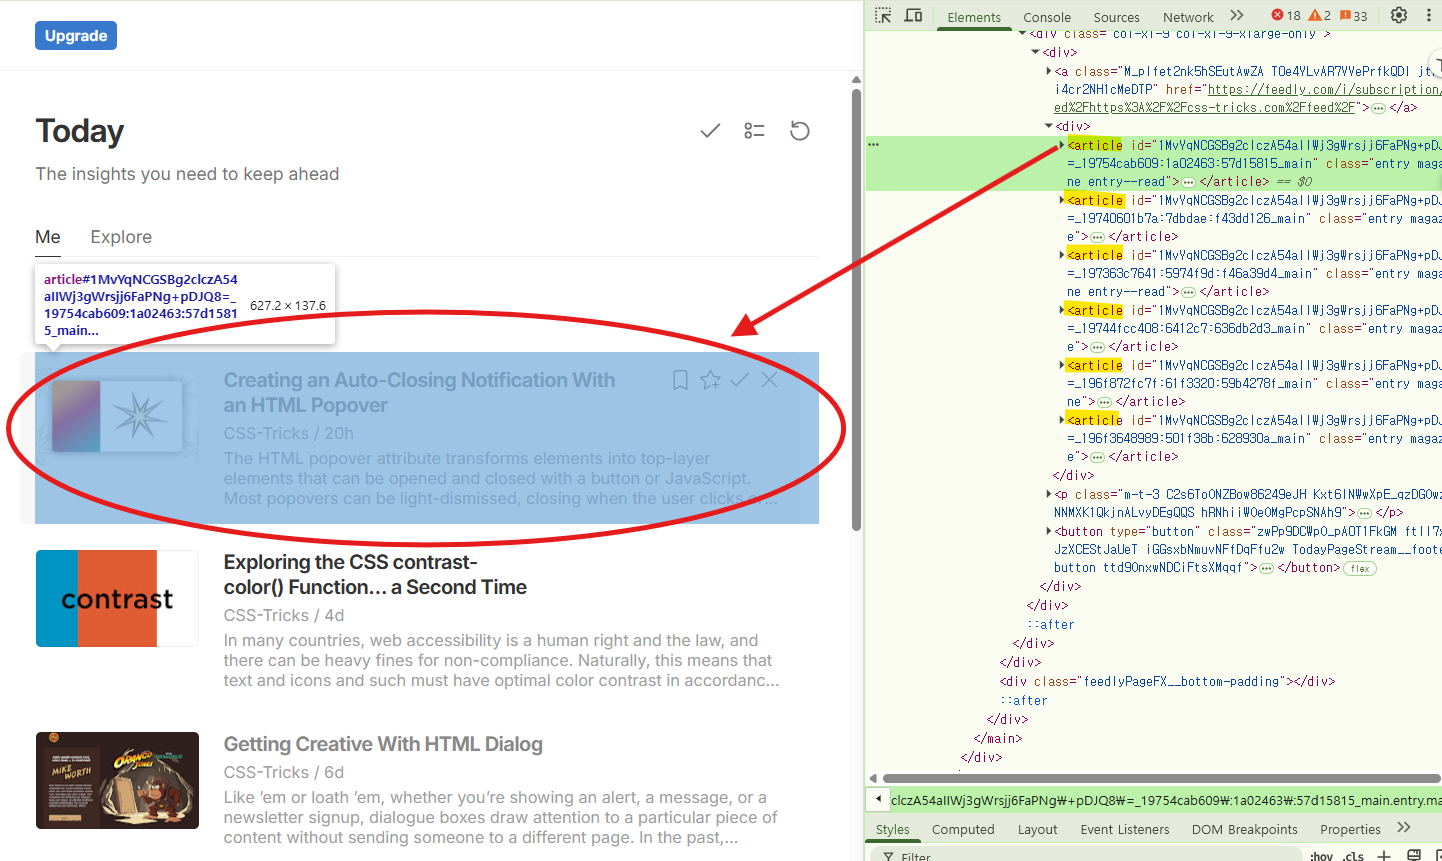Click the blue Upgrade button
This screenshot has width=1442, height=861.
(x=76, y=35)
